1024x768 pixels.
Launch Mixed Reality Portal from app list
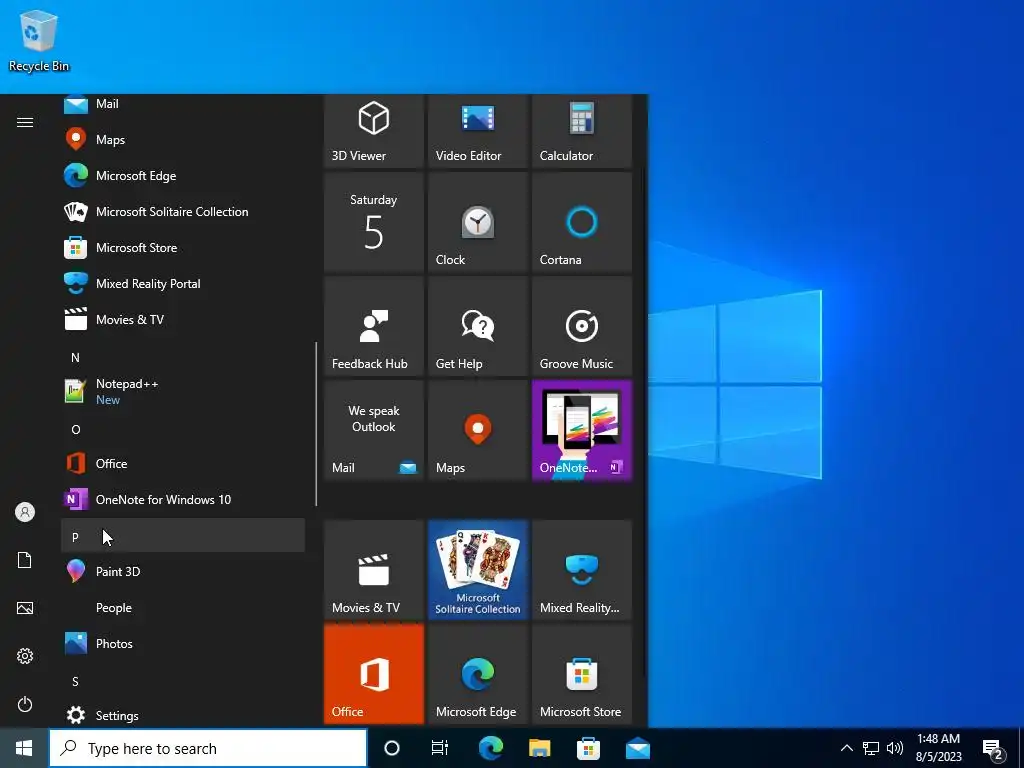tap(183, 283)
